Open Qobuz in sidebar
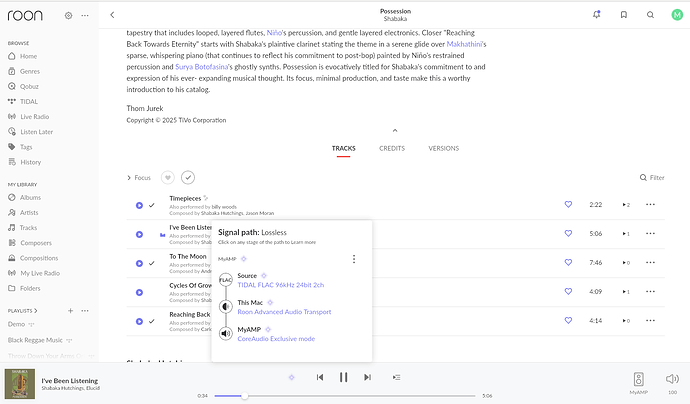 (23, 87)
